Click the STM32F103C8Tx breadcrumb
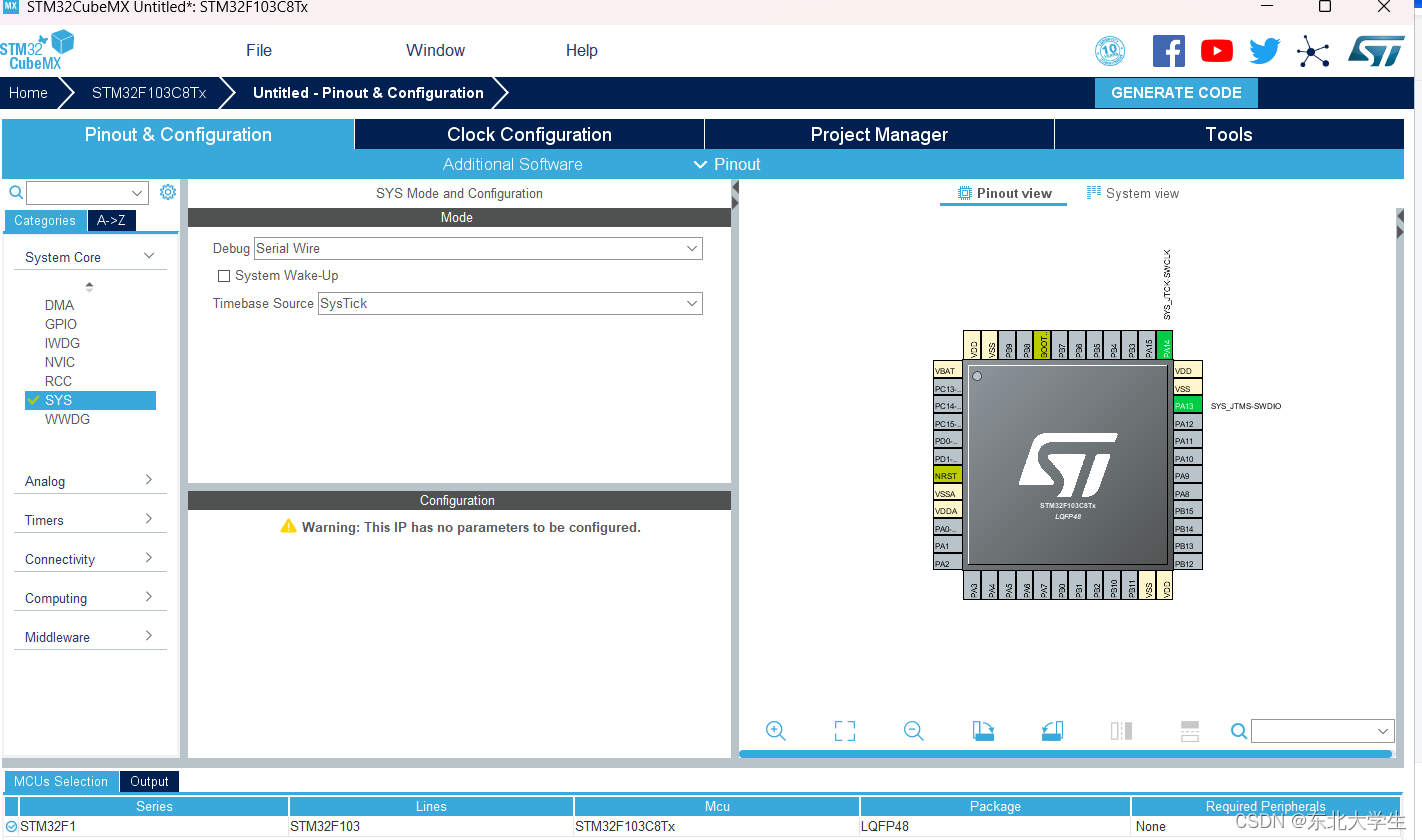Image resolution: width=1422 pixels, height=840 pixels. click(x=149, y=93)
